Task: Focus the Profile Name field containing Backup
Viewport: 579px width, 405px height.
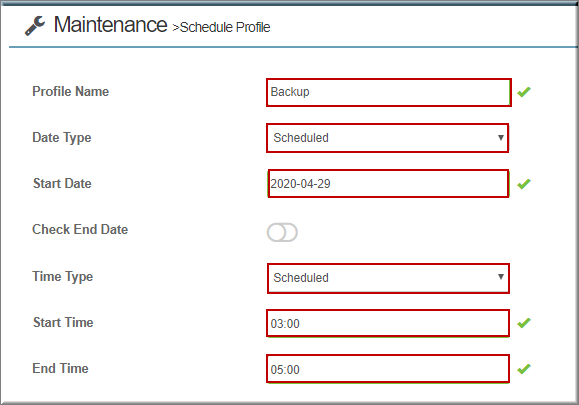Action: tap(389, 92)
